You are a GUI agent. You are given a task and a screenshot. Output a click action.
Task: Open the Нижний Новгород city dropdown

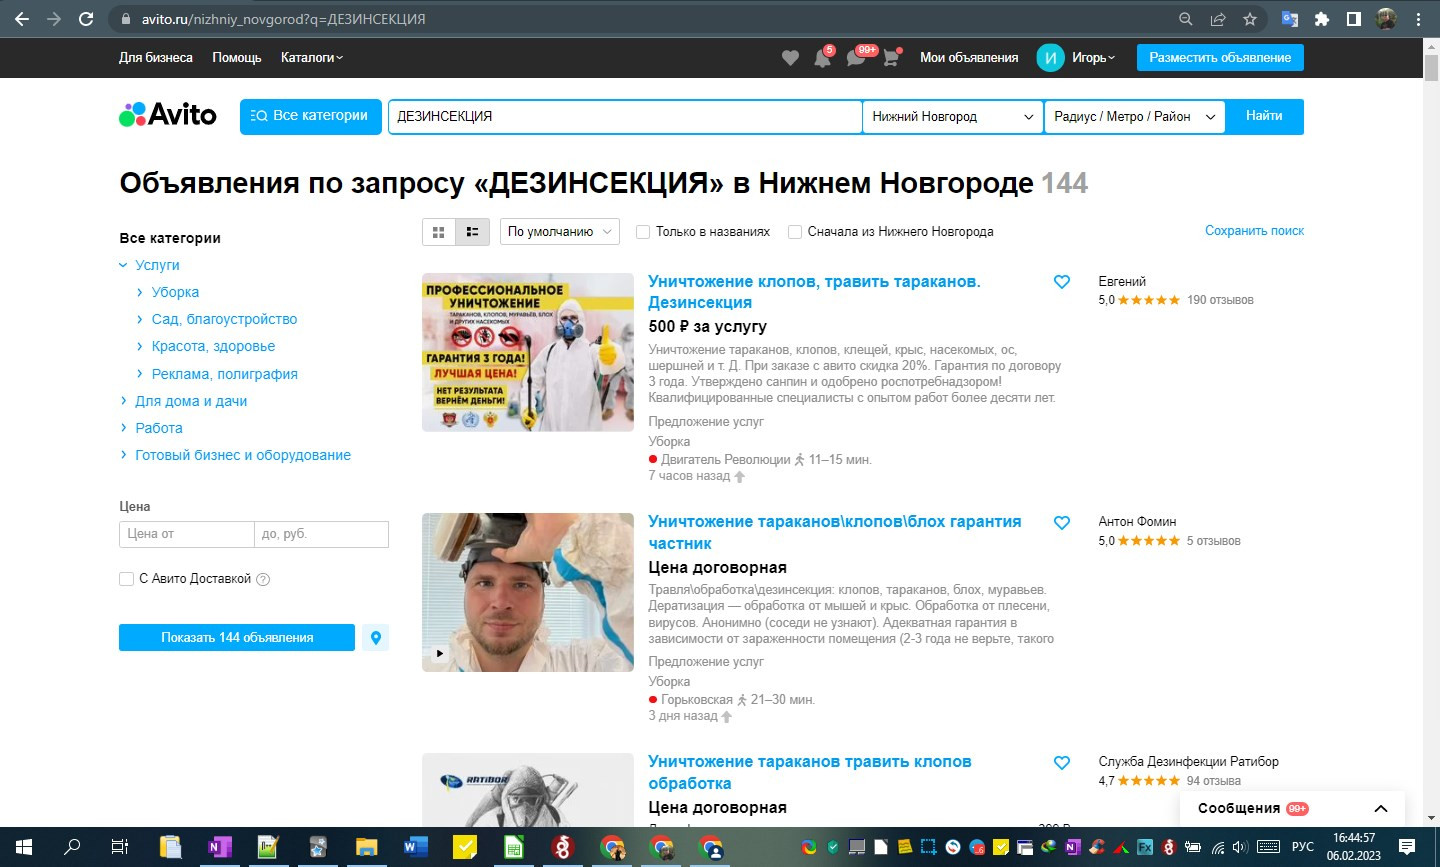953,116
